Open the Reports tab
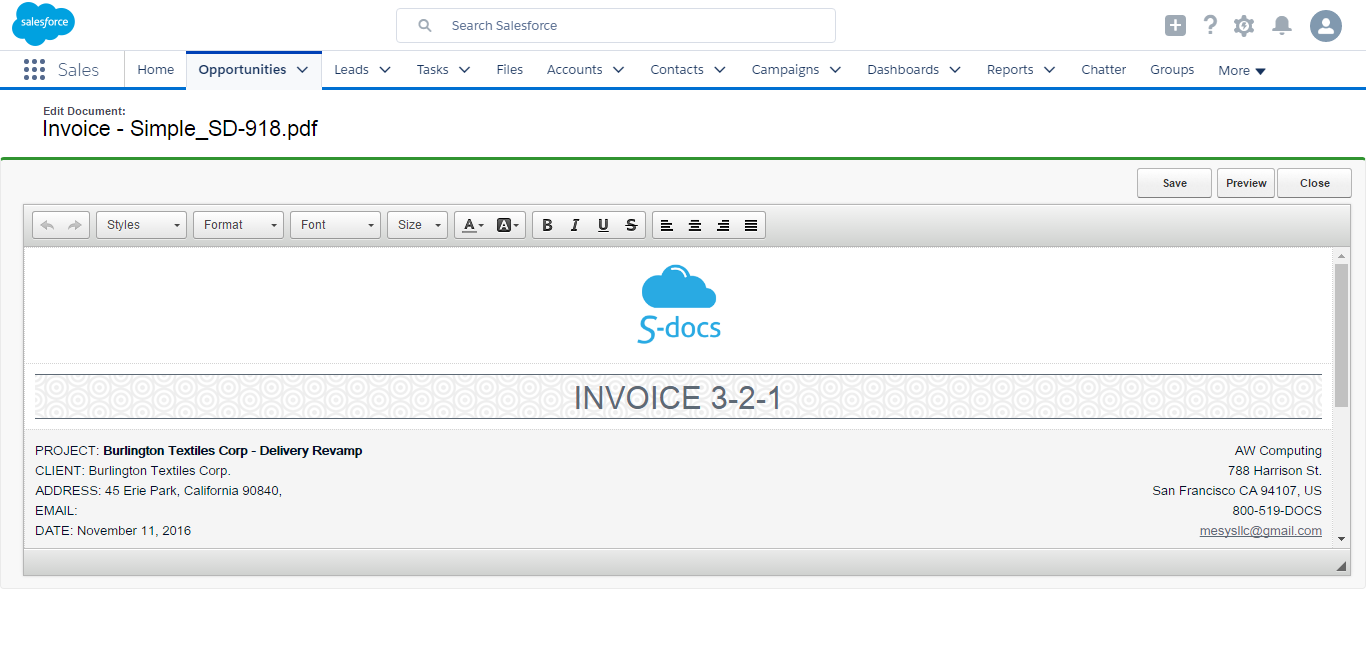 tap(1010, 70)
